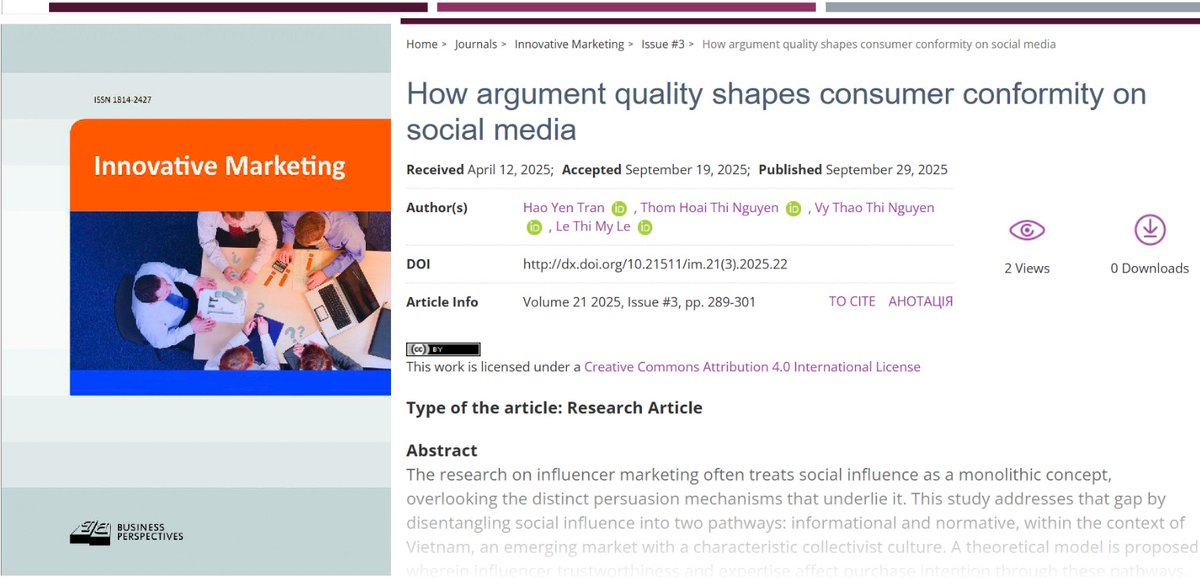The image size is (1200, 578).
Task: Click the 'Published September 29, 2025' date text
Action: (x=853, y=170)
